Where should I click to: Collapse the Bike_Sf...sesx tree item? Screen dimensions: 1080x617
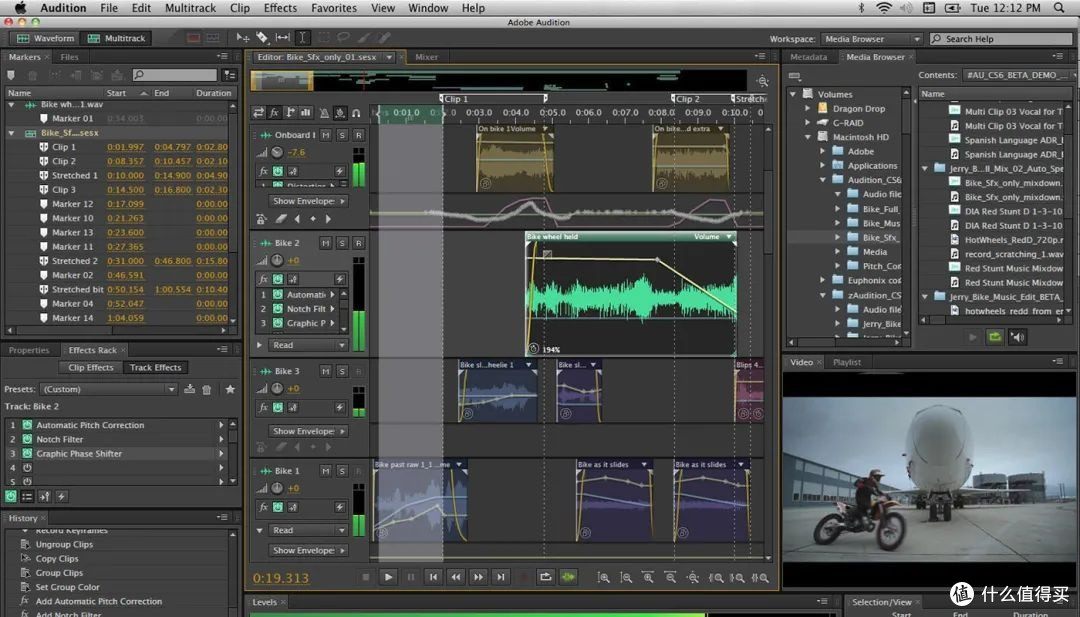click(12, 133)
